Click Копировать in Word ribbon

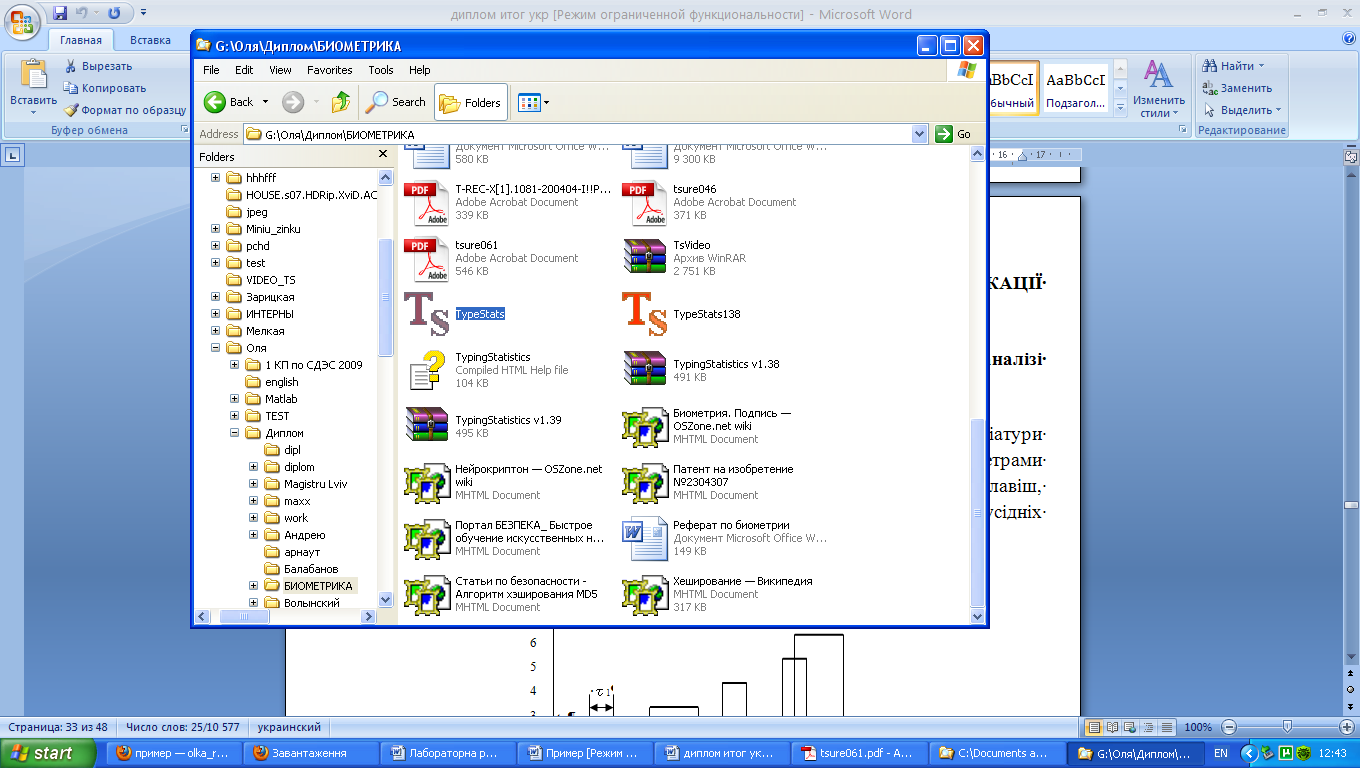pos(105,88)
